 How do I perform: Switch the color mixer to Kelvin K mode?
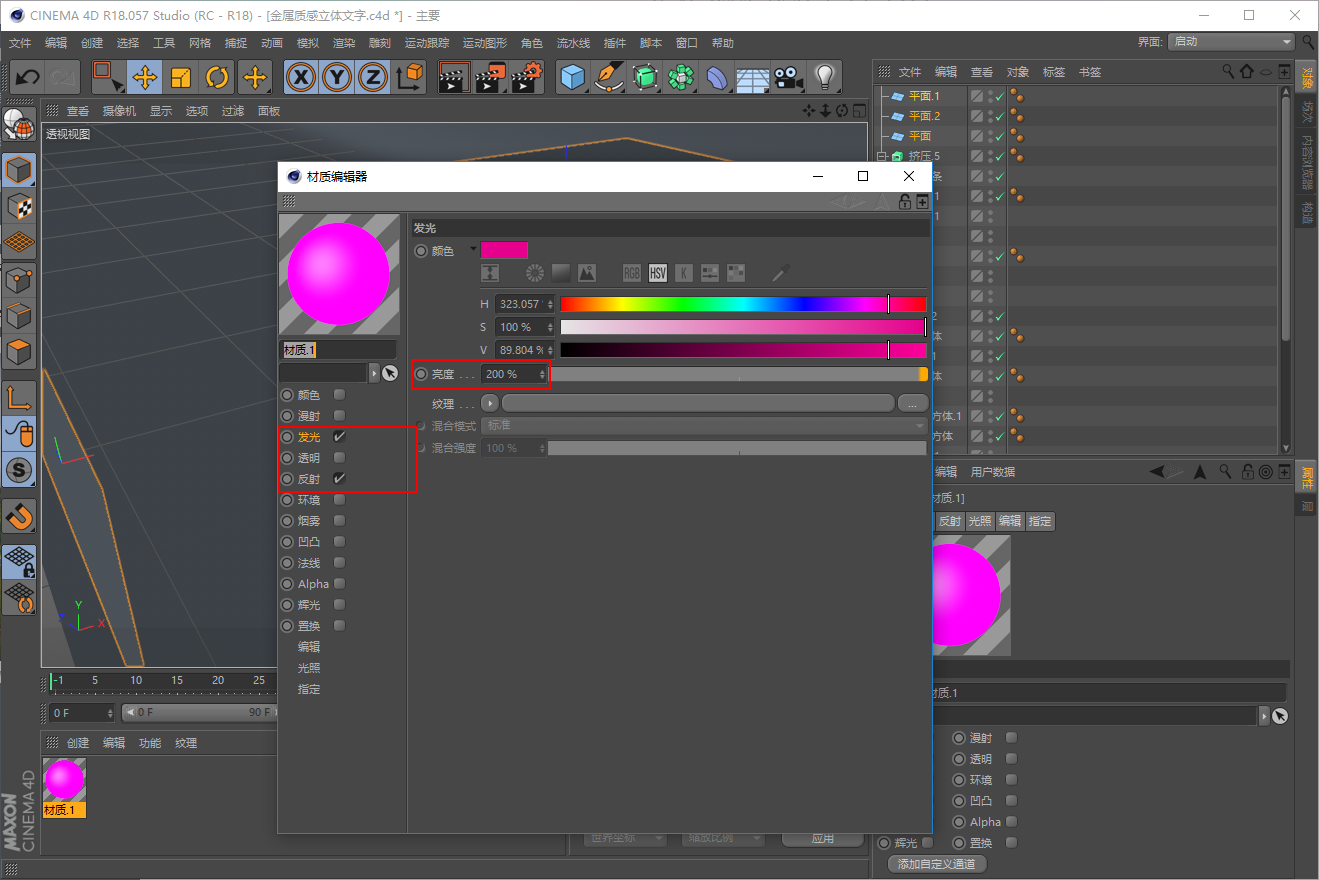click(684, 273)
